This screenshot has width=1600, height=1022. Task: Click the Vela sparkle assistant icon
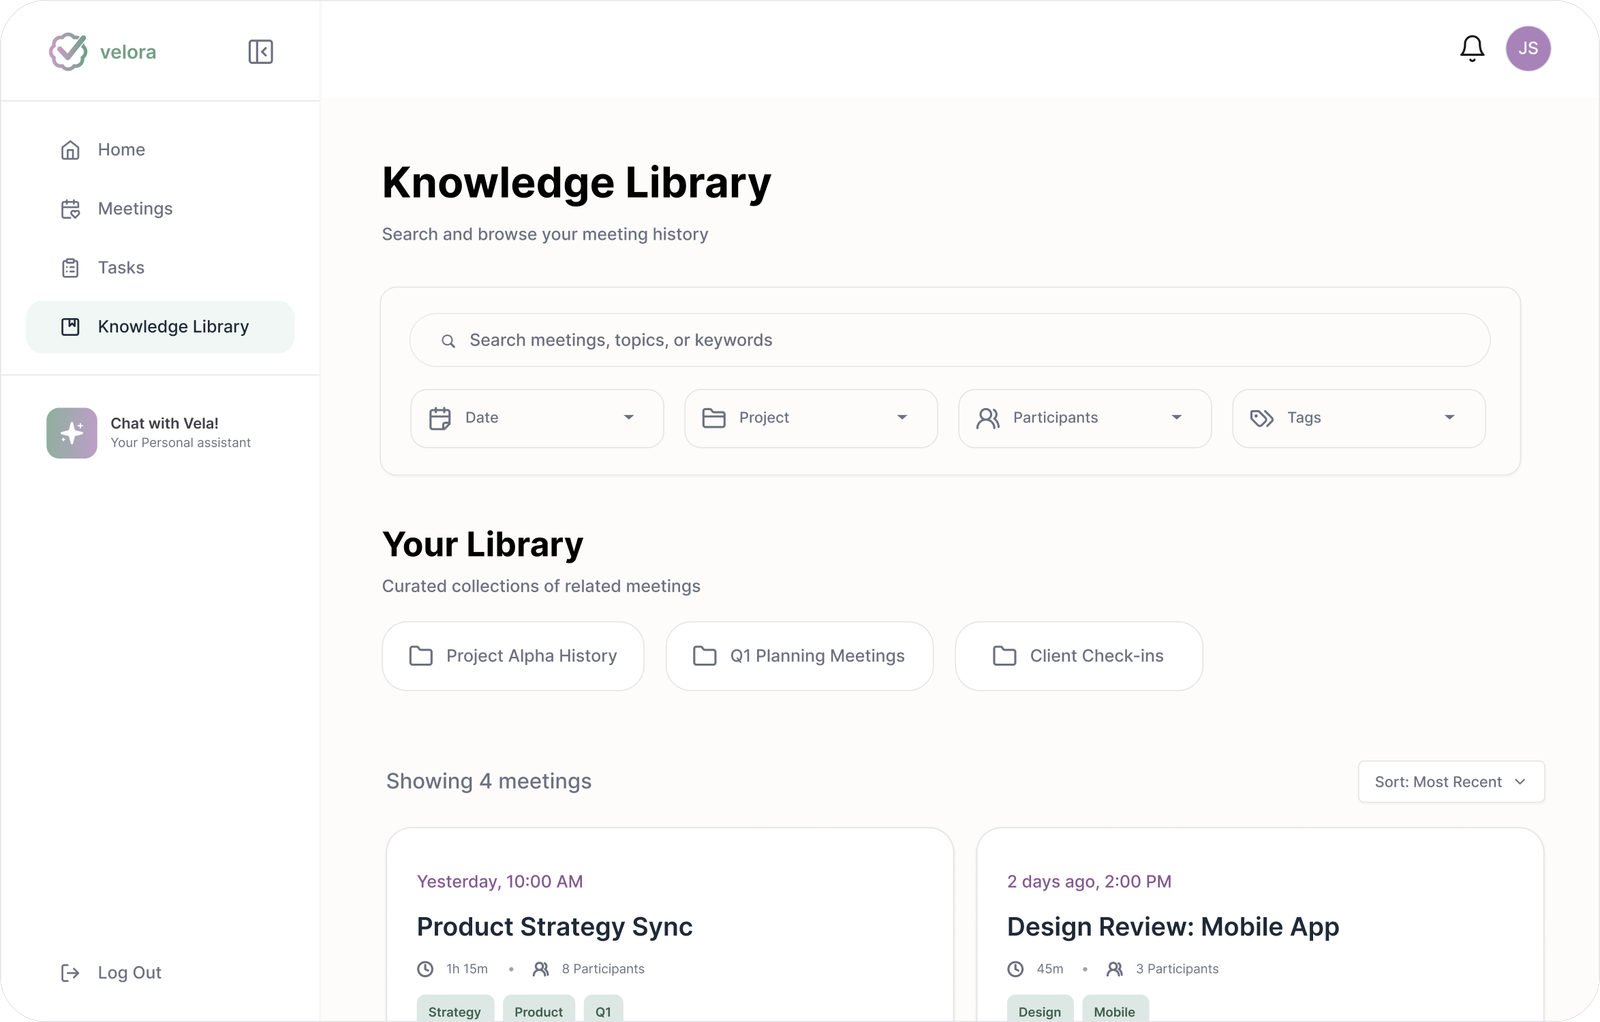(72, 433)
